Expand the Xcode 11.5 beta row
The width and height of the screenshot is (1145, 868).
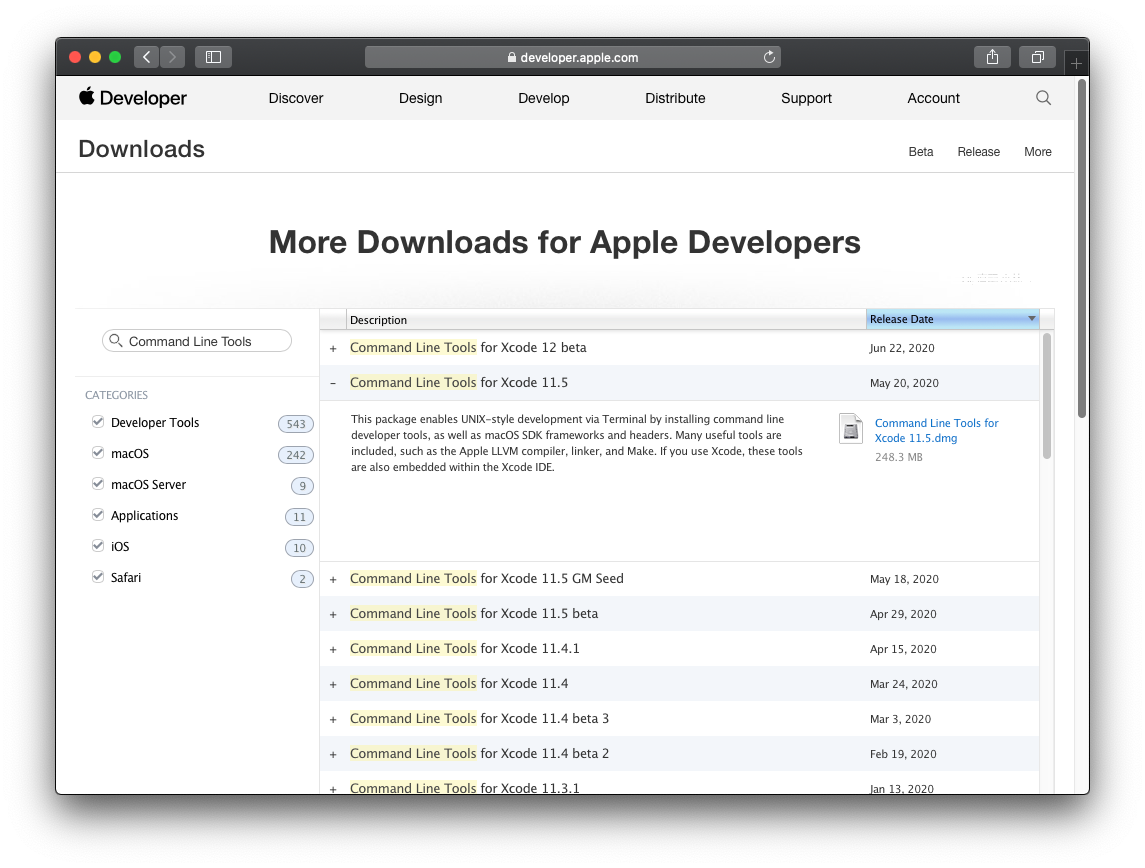333,615
